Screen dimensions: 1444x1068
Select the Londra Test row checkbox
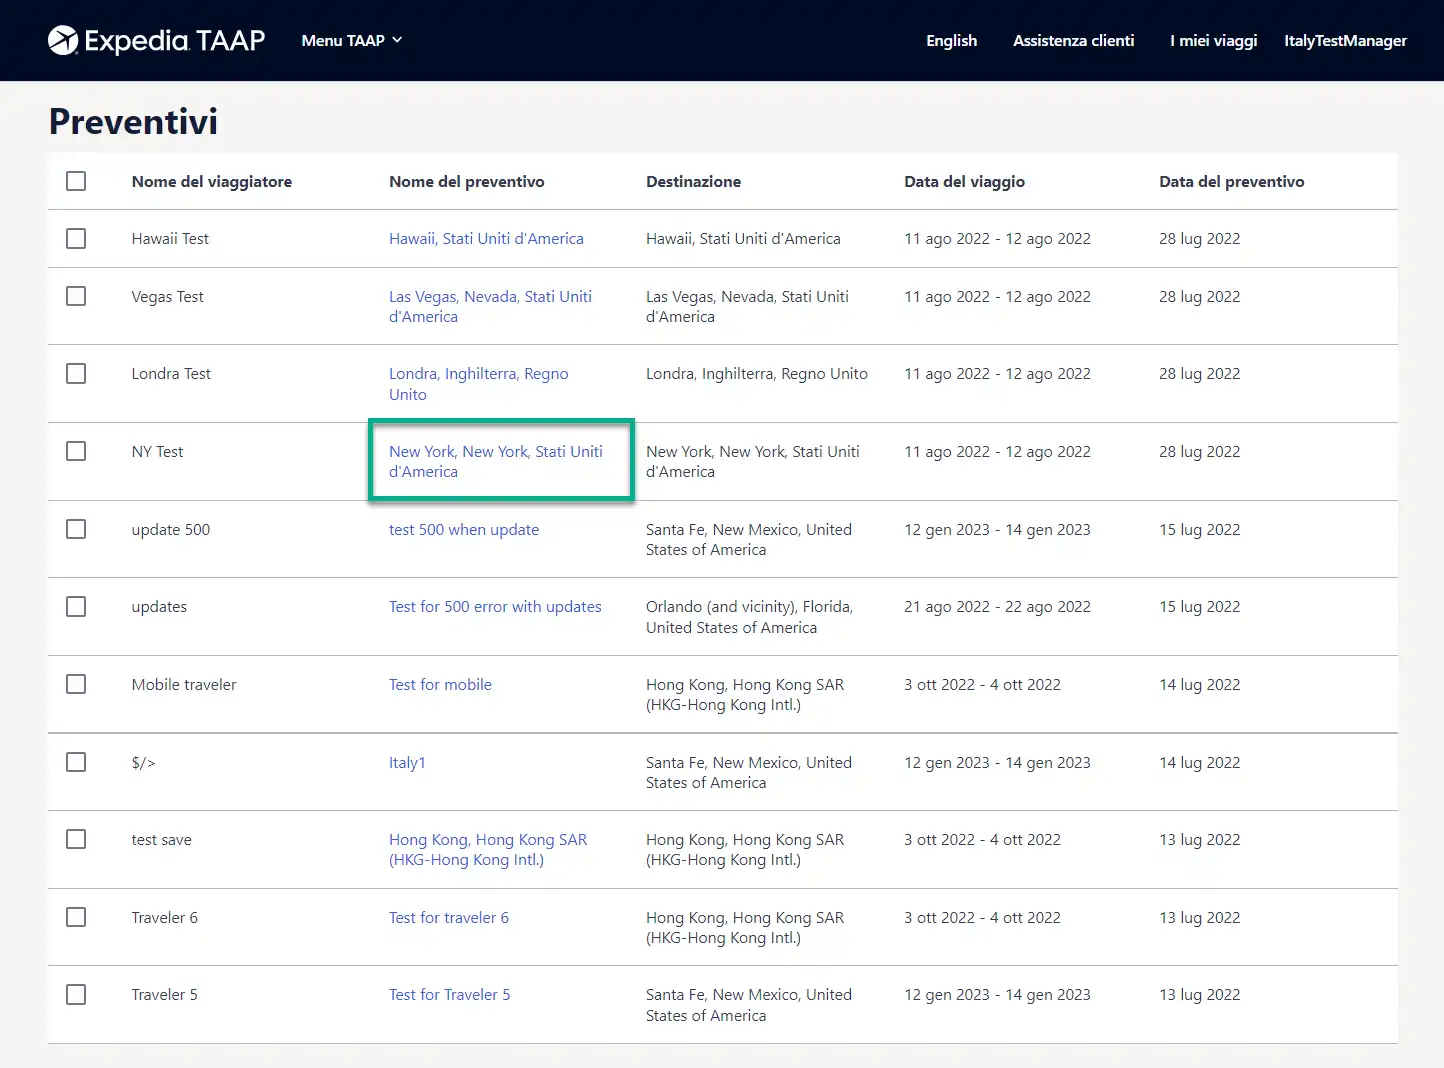(76, 373)
